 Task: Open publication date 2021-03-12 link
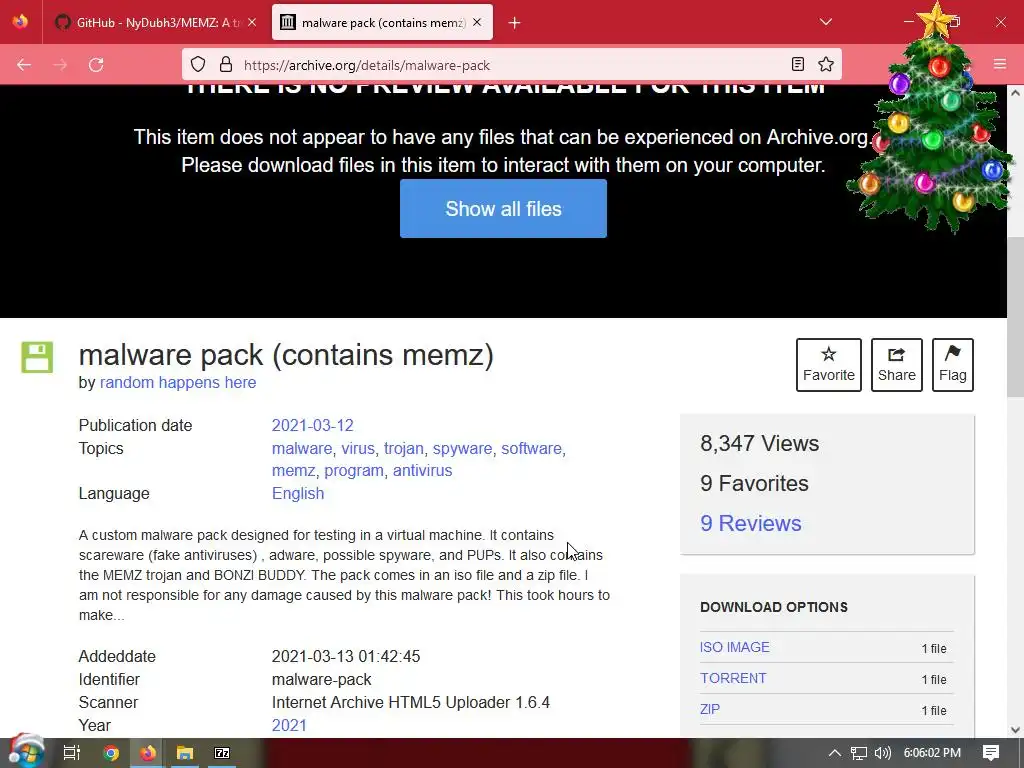point(312,425)
